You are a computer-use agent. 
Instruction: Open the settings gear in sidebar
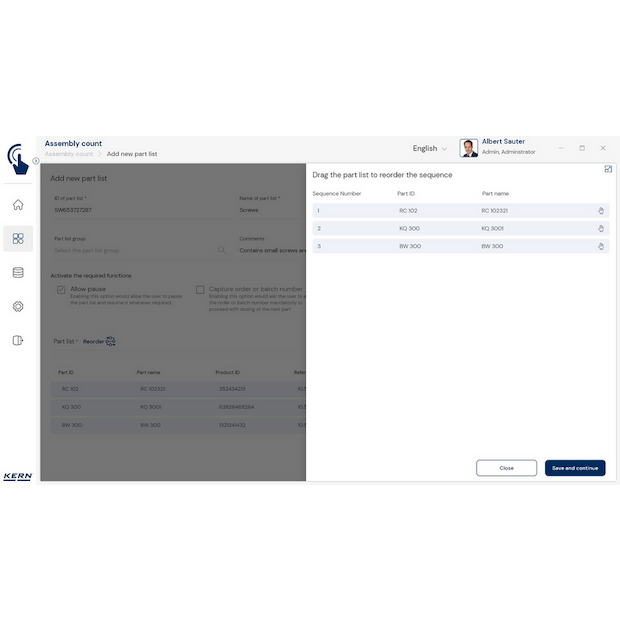pos(18,306)
